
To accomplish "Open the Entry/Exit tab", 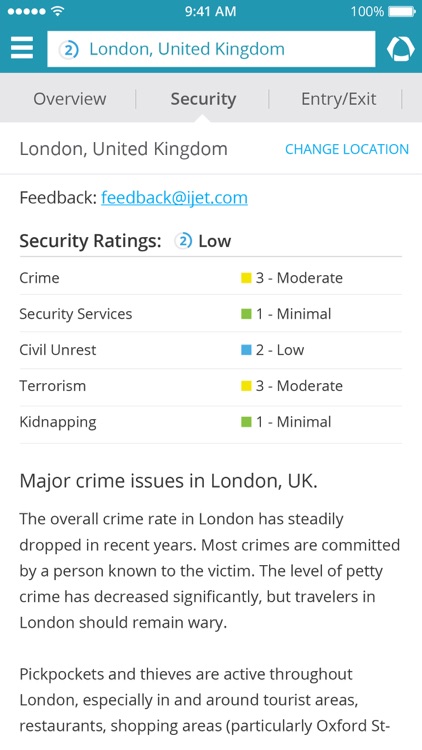I will 339,99.
